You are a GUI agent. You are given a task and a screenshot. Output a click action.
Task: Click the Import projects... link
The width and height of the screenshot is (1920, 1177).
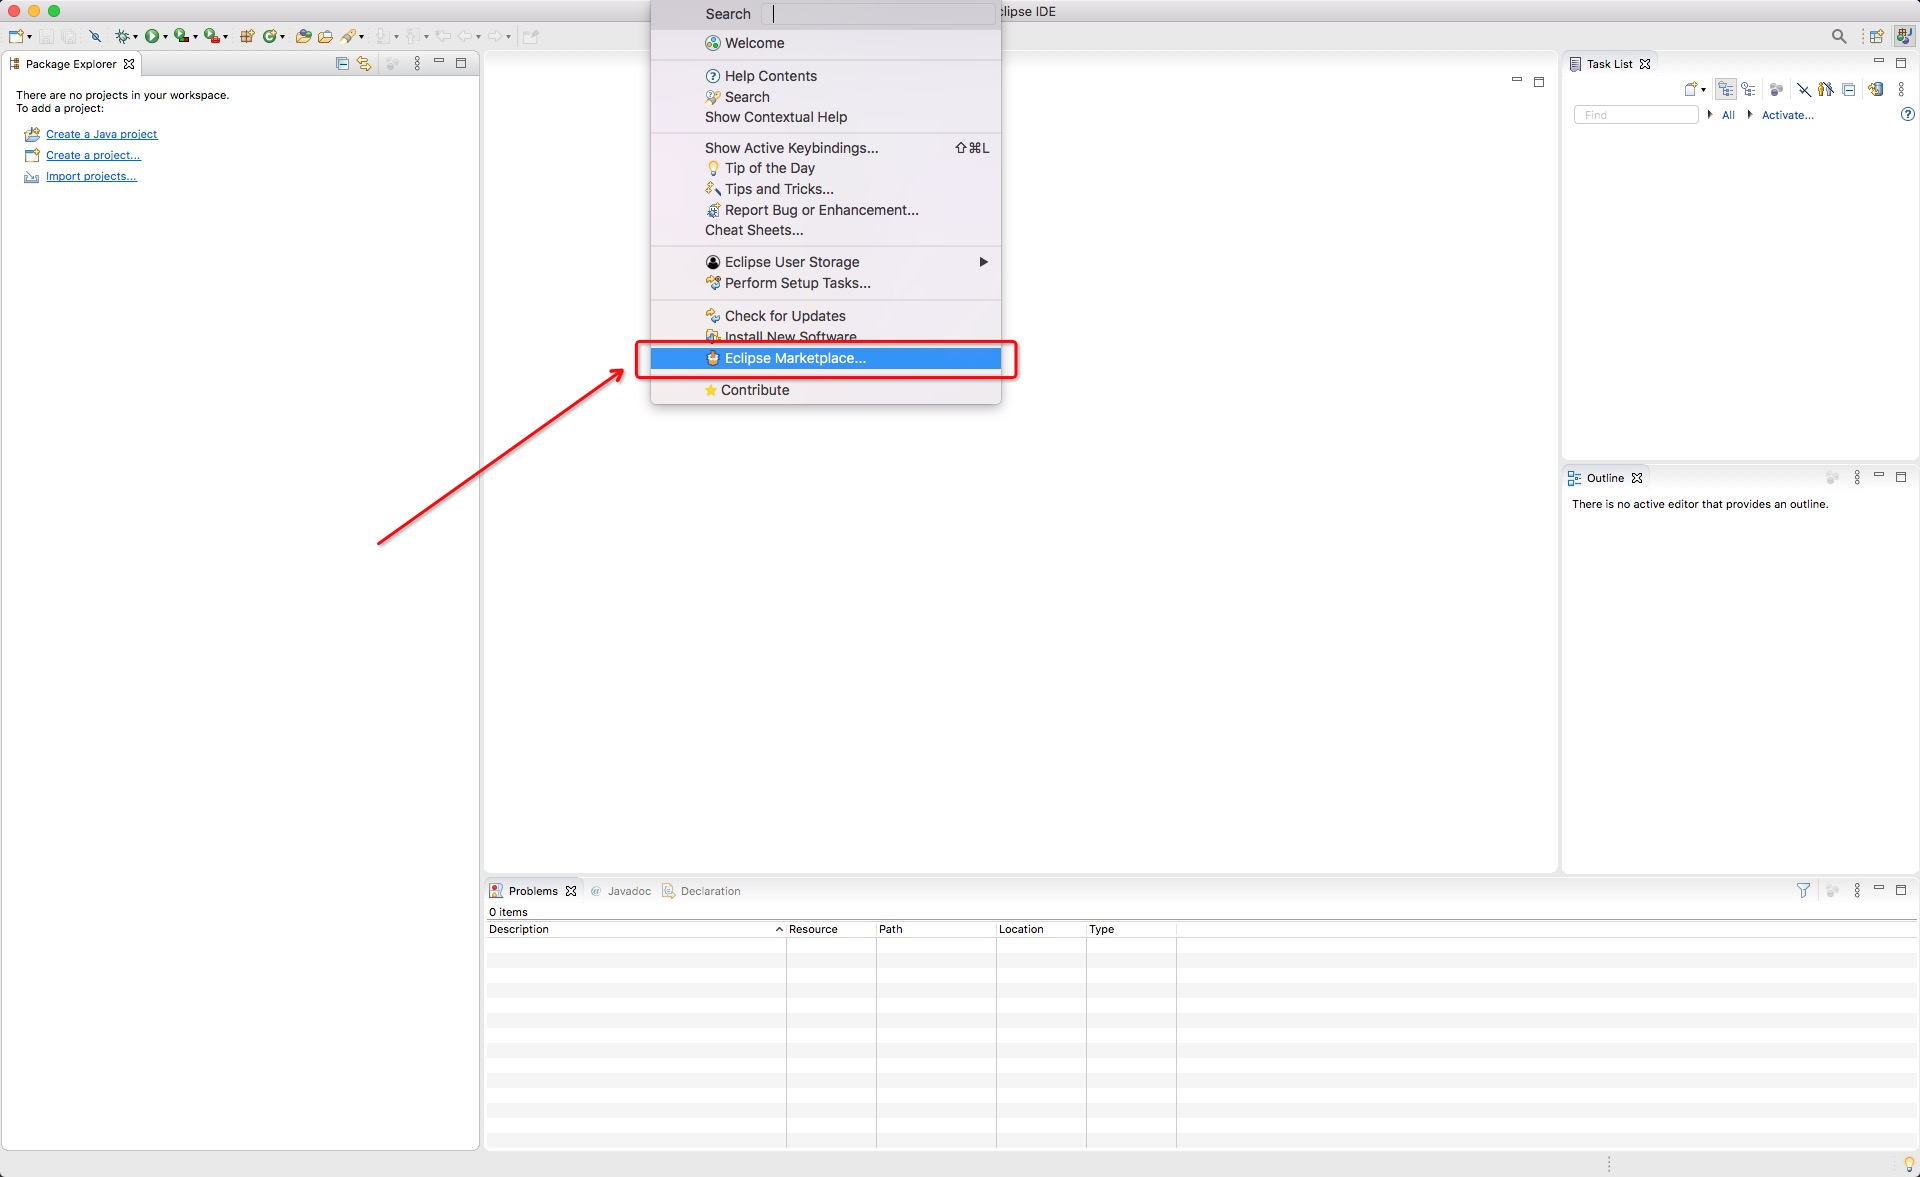click(x=91, y=176)
